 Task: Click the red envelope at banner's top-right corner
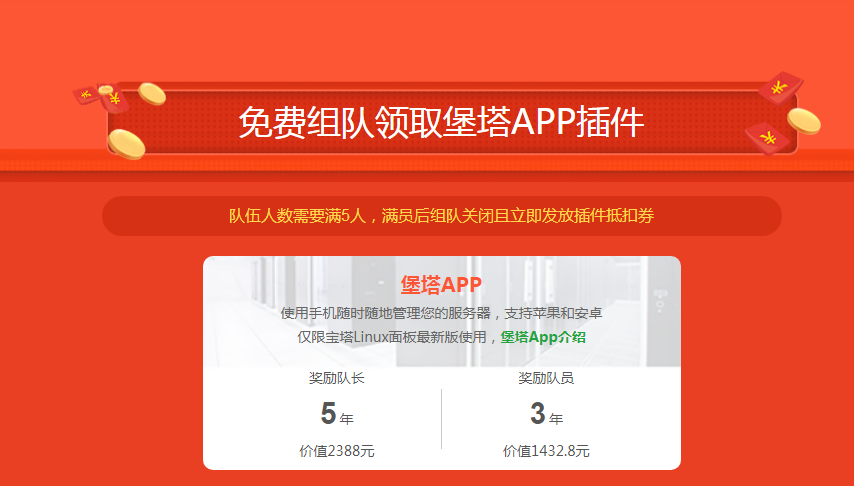780,88
